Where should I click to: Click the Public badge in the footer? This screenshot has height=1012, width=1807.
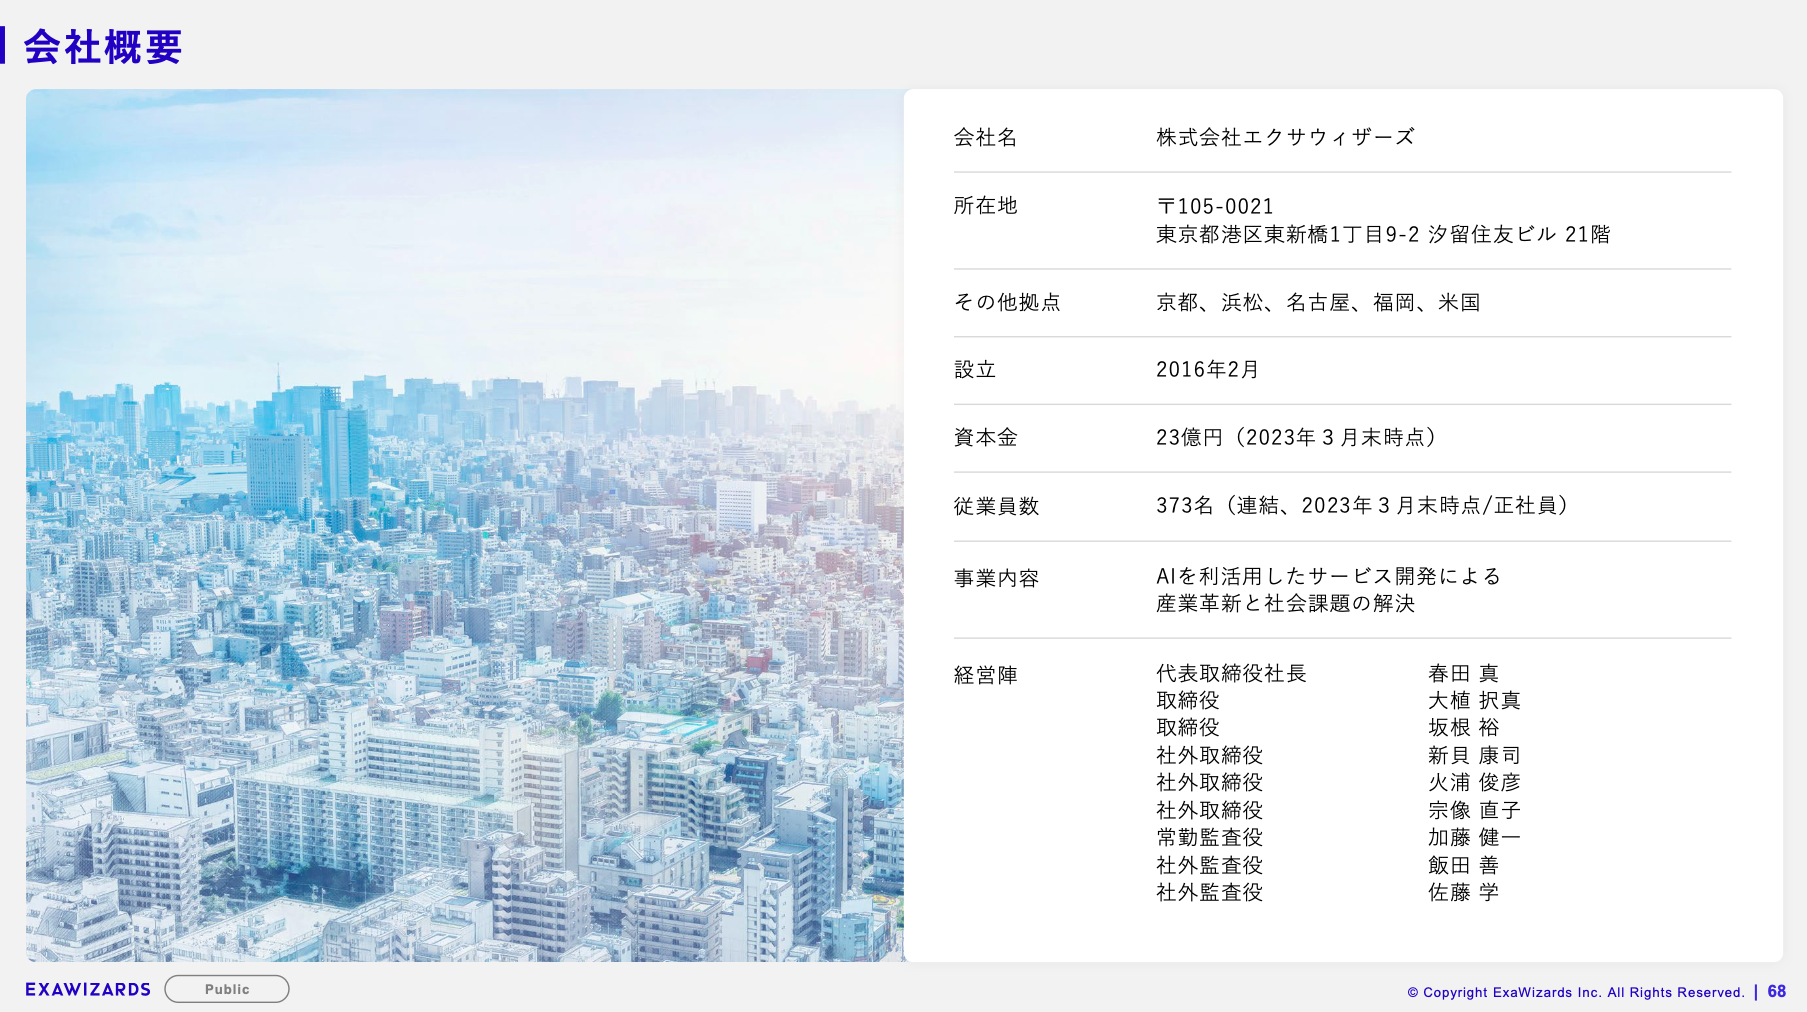pos(227,989)
